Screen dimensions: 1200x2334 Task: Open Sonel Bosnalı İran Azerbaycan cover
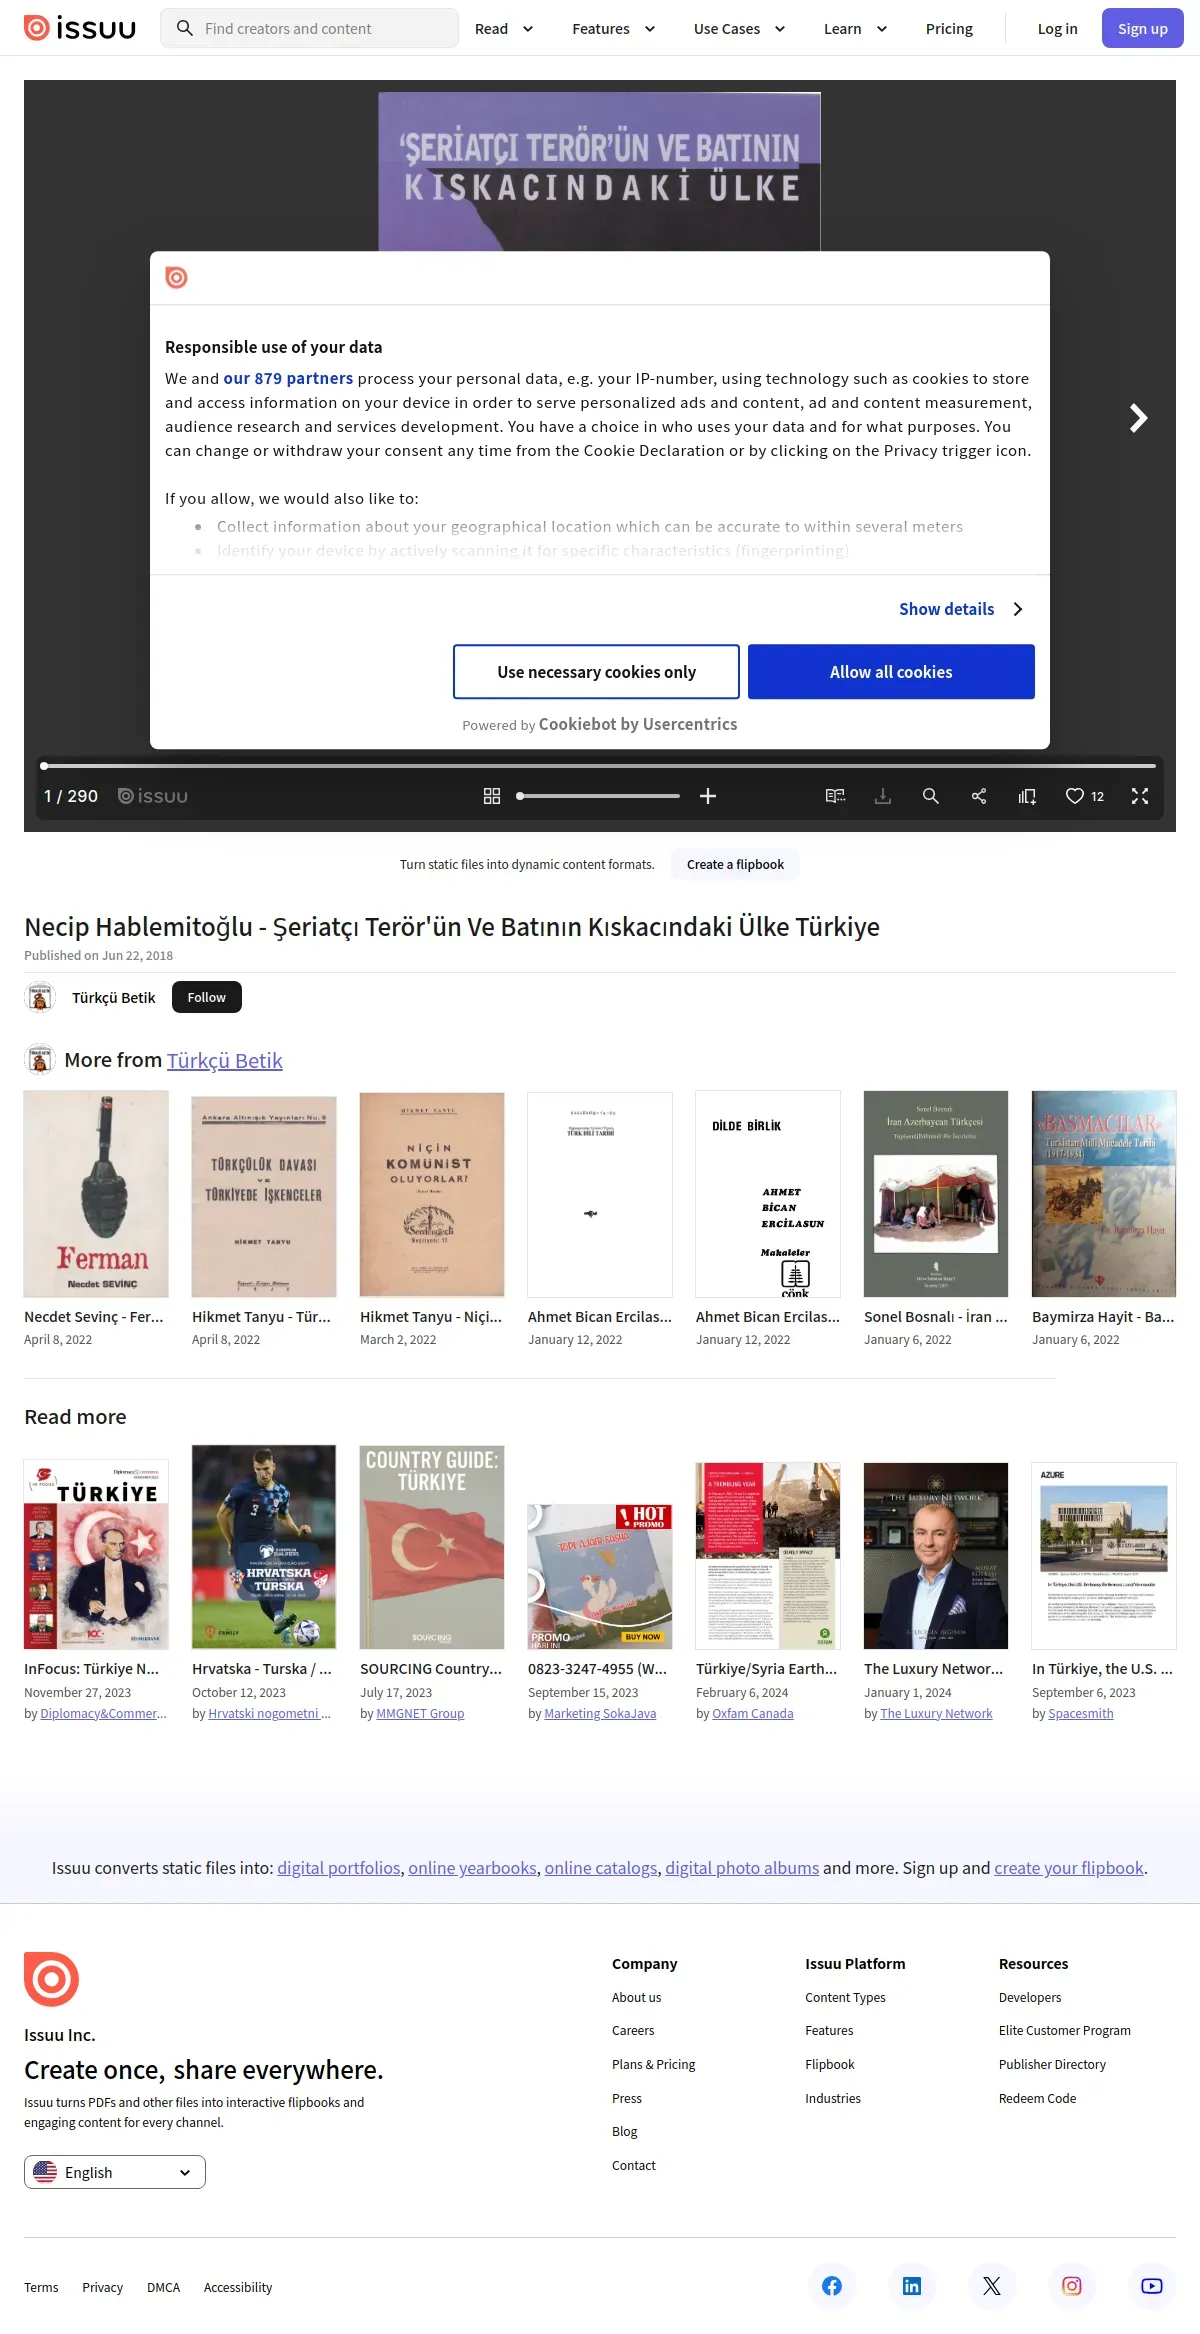click(936, 1194)
